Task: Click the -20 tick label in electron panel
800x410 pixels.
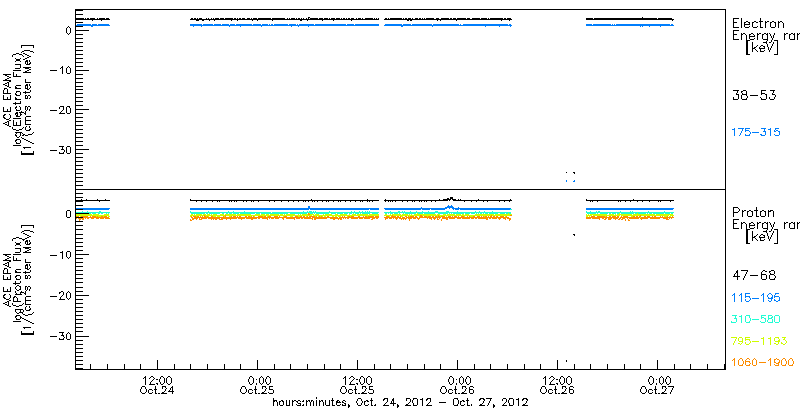Action: (60, 110)
